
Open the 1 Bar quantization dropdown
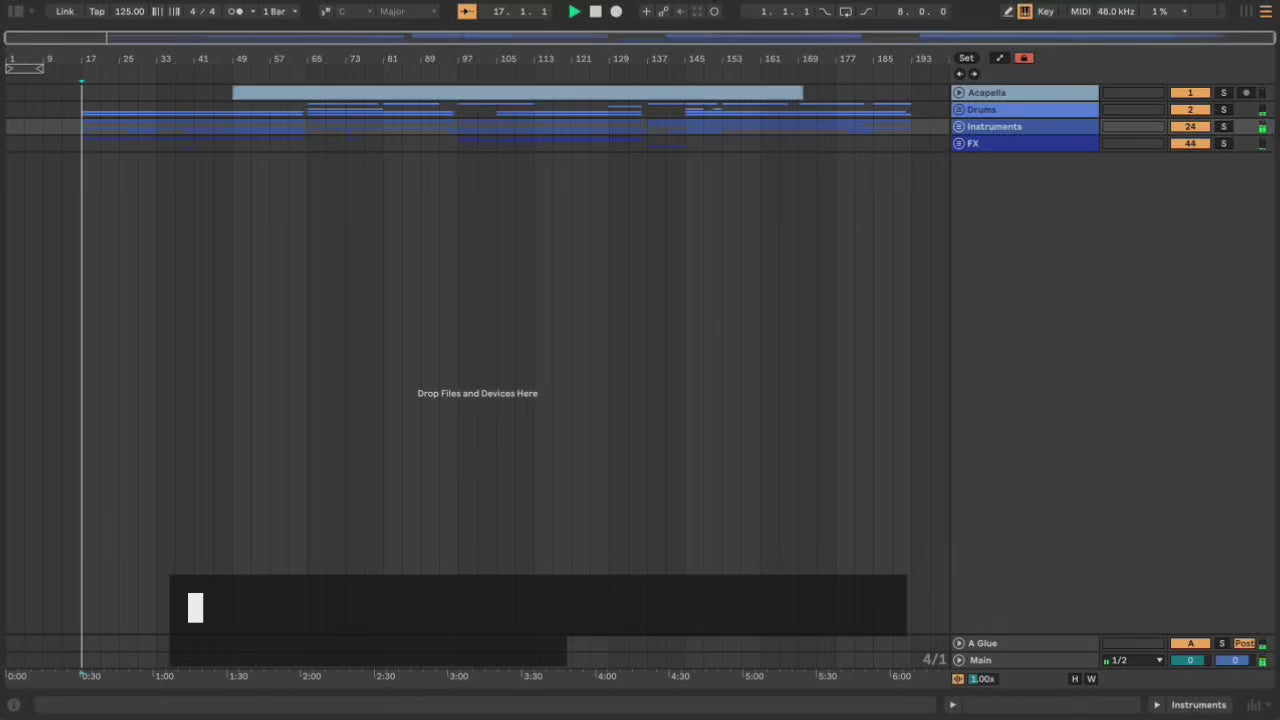[279, 12]
